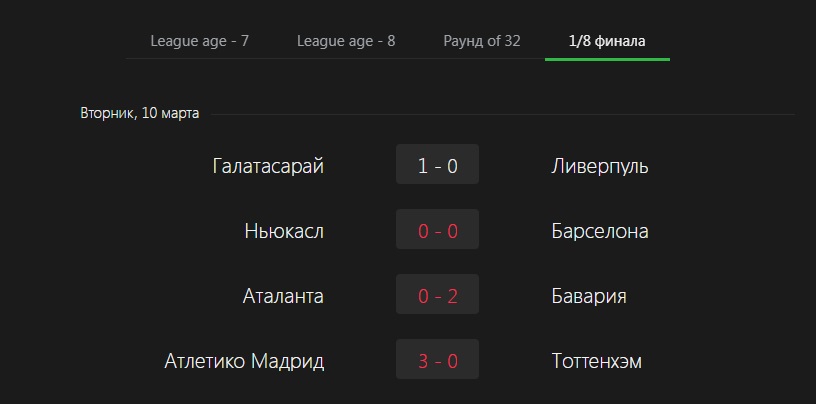Click the Вторник, 10 марта date header
Viewport: 816px width, 404px height.
(x=139, y=113)
